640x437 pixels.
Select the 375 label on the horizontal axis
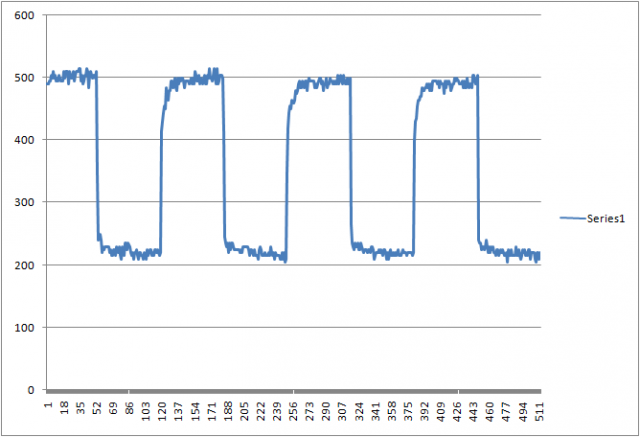407,411
